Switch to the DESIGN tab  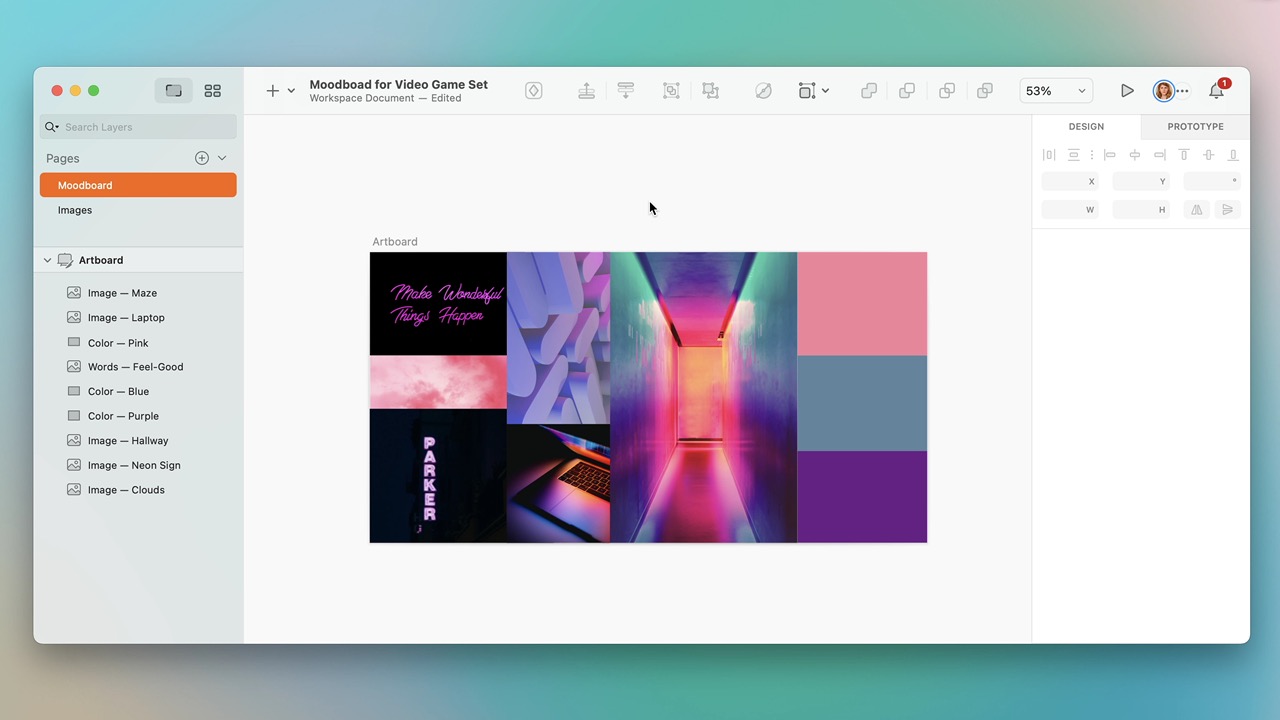point(1086,127)
